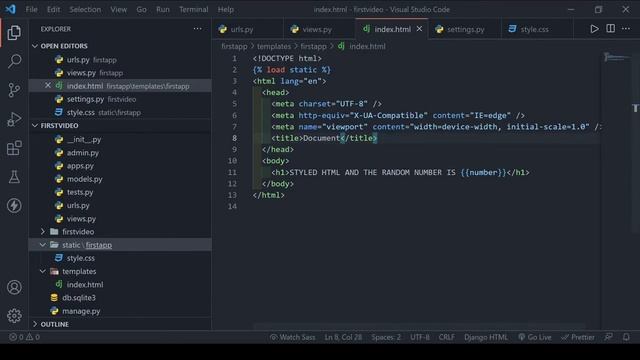
Task: Go to line via Ln 8, Col 28
Action: pos(343,337)
